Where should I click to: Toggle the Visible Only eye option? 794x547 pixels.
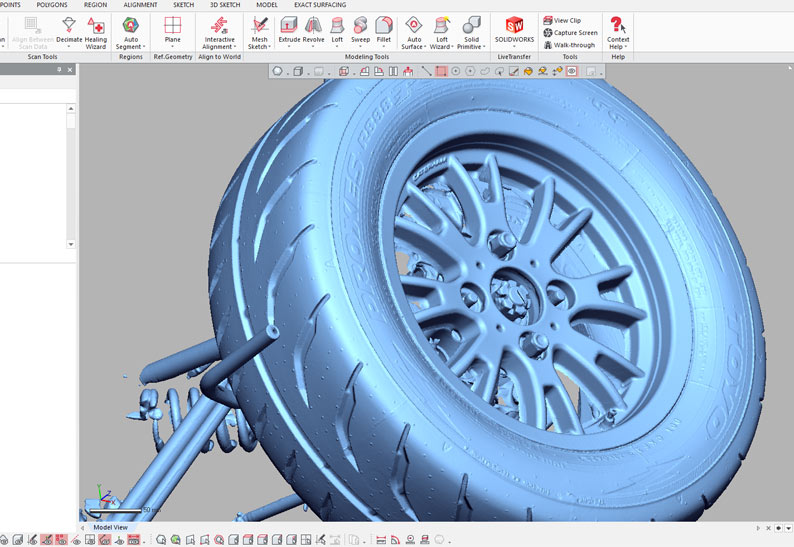[x=572, y=71]
